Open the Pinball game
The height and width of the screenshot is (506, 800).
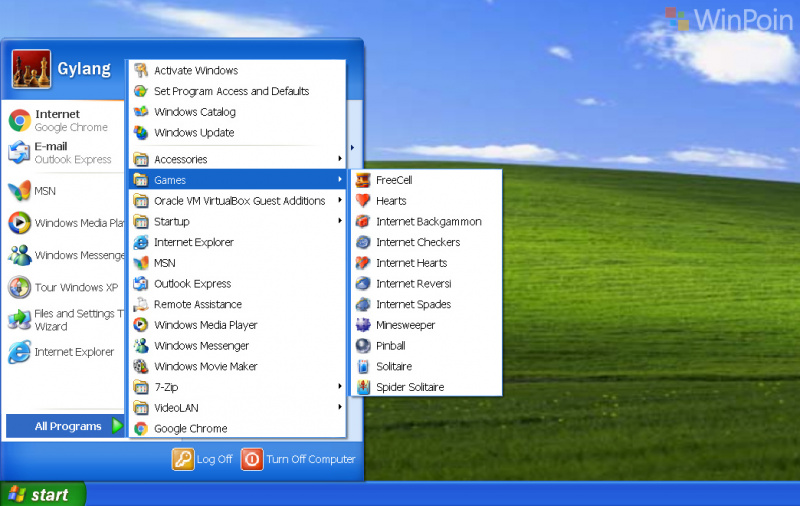426,346
